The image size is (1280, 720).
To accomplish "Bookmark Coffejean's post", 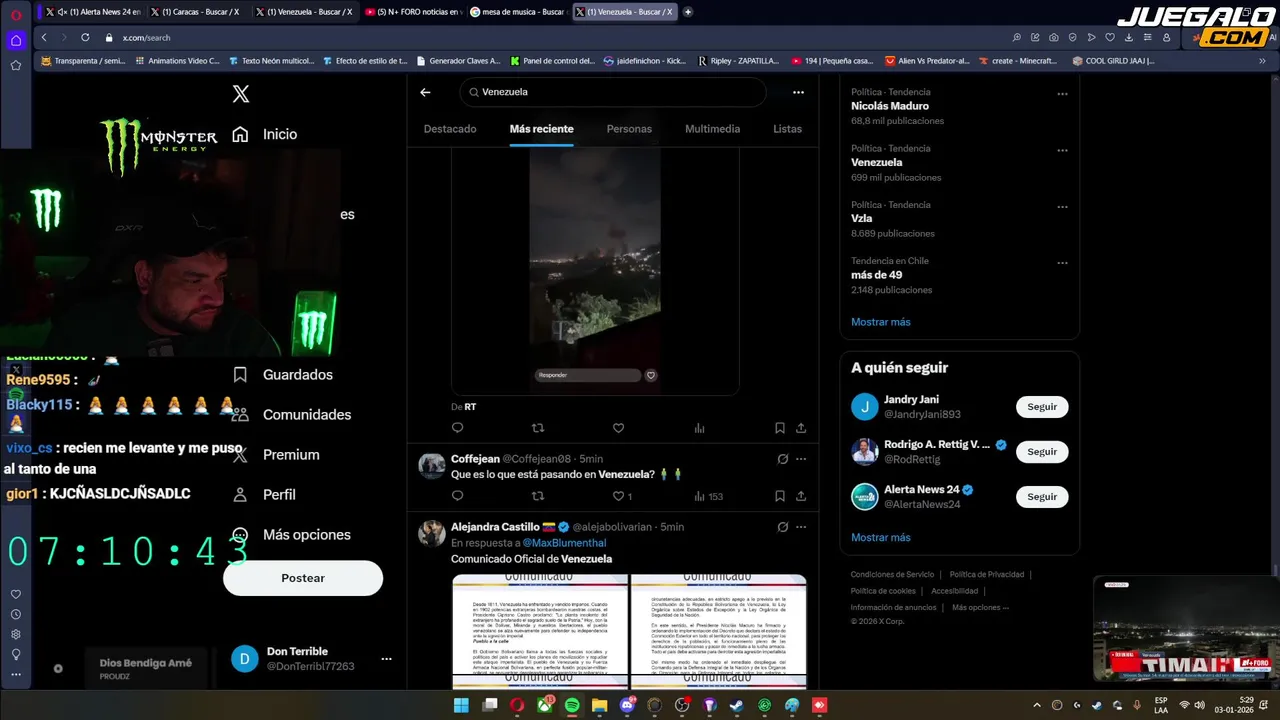I will point(779,496).
